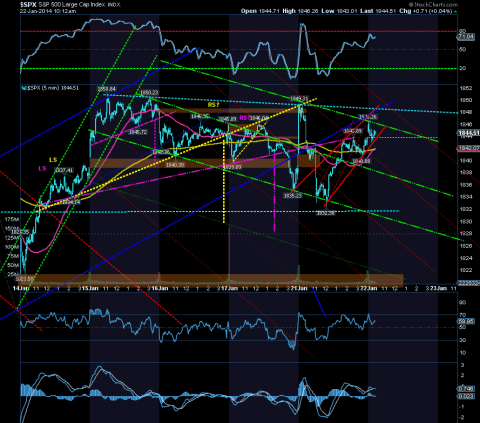Viewport: 480px width, 423px height.
Task: Click the 0.023 MACD histogram tag
Action: click(x=466, y=396)
